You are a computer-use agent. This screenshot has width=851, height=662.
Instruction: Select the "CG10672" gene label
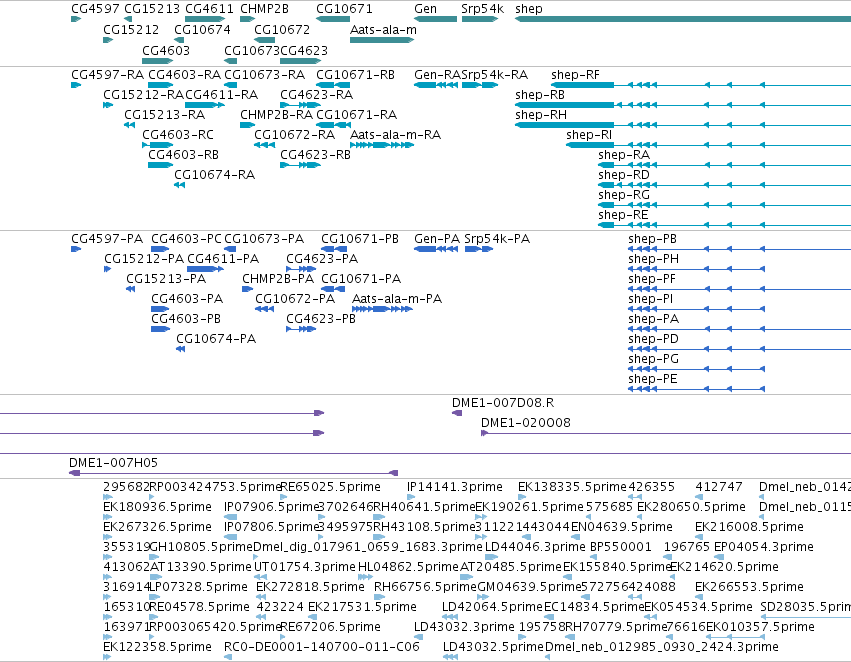point(282,30)
